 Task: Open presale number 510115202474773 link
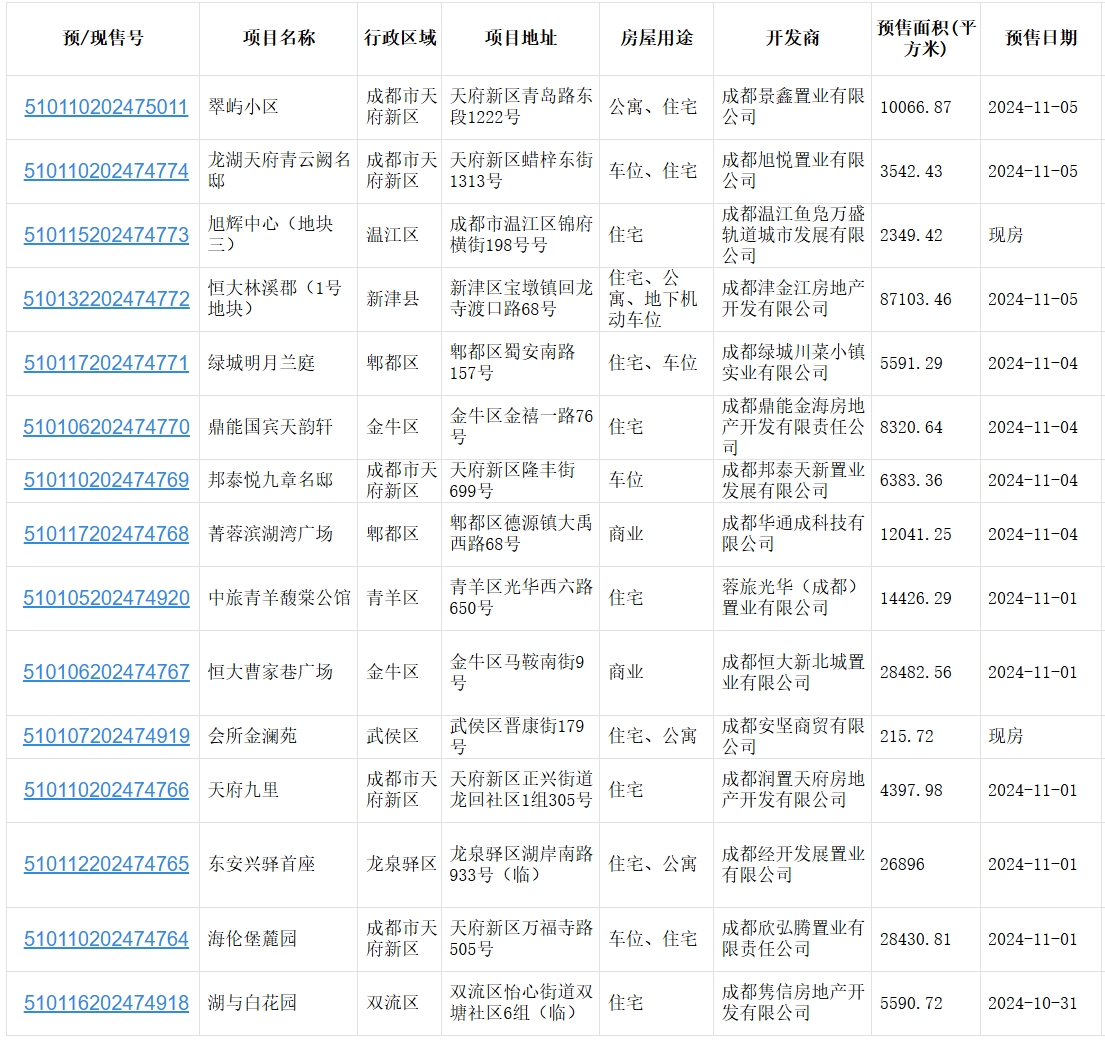(x=106, y=235)
